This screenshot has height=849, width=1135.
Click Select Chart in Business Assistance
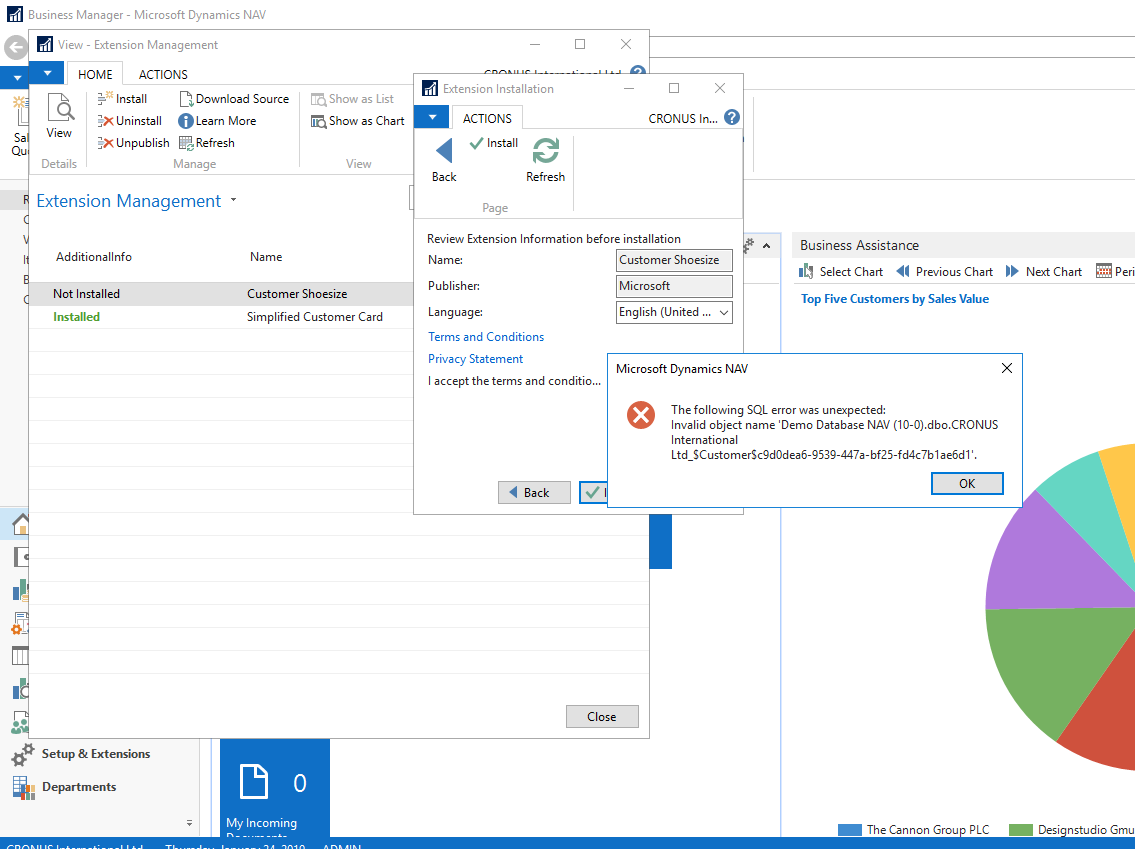pyautogui.click(x=840, y=271)
